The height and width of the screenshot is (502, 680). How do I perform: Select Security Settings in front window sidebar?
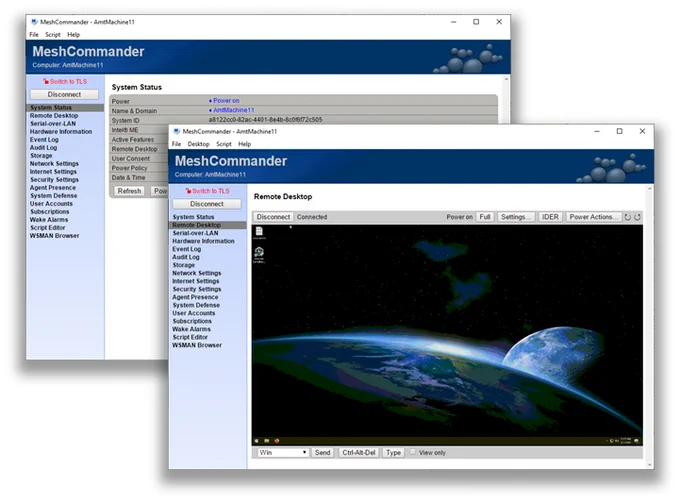196,289
